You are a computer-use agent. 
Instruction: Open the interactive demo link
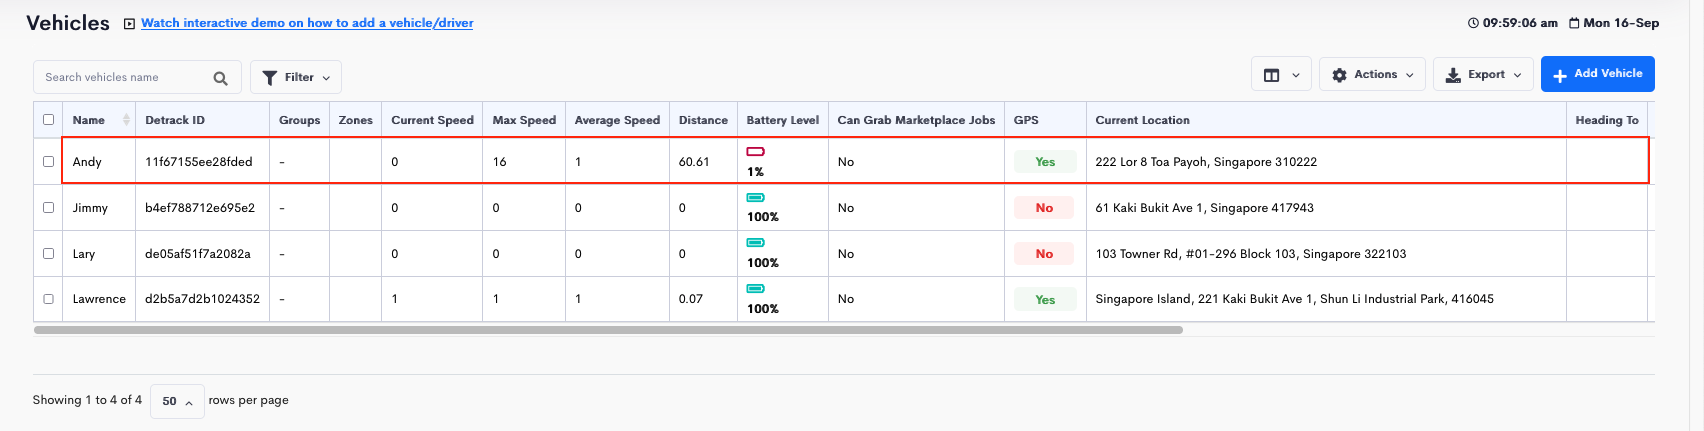pyautogui.click(x=307, y=23)
